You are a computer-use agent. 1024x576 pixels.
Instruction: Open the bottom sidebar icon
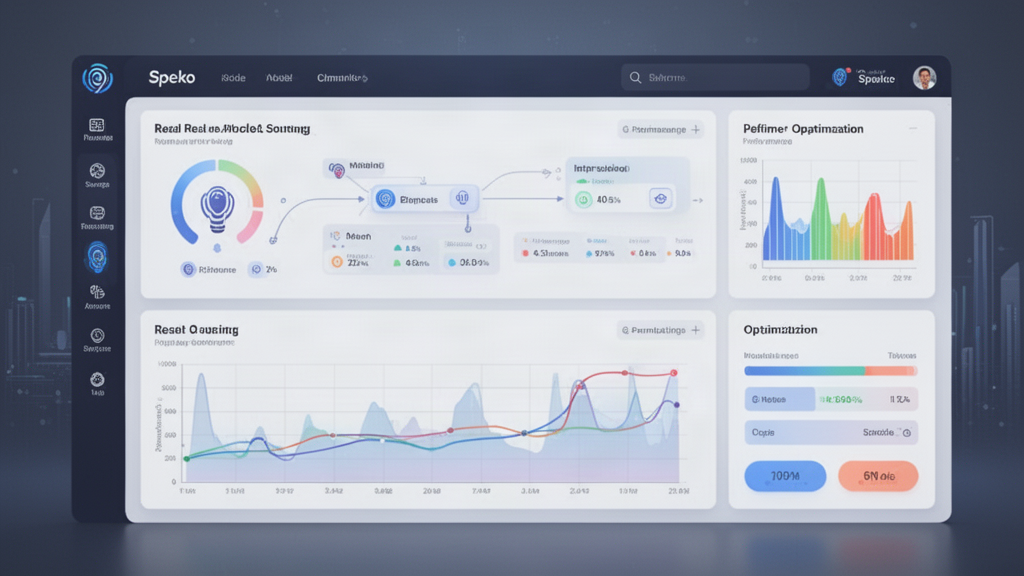click(97, 379)
